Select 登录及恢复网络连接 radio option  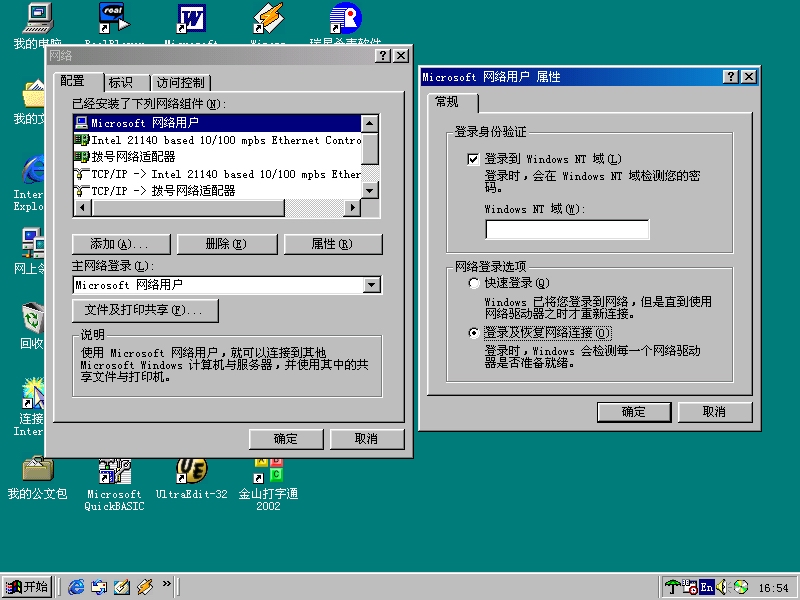click(x=474, y=333)
